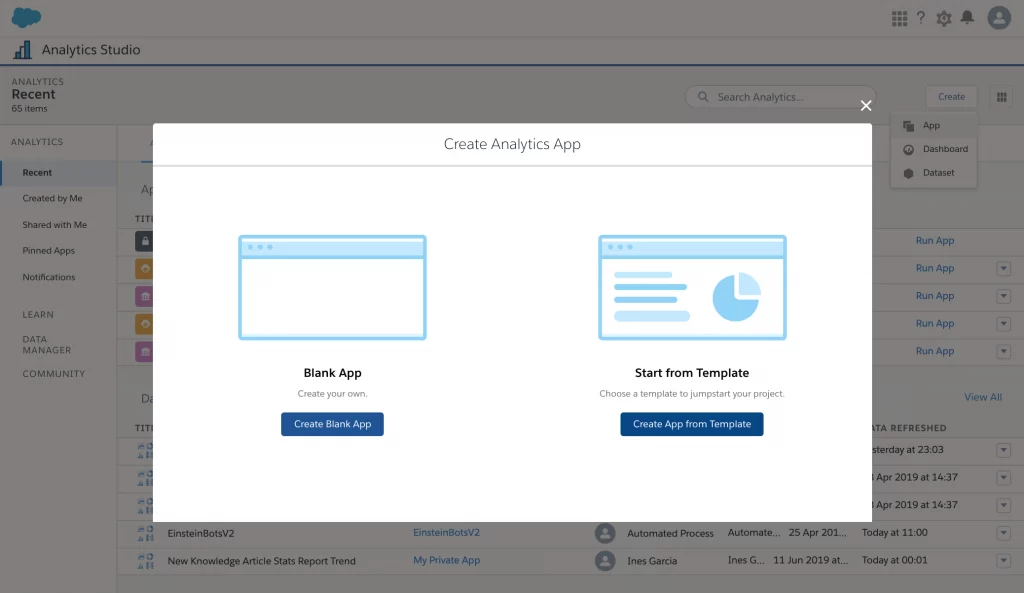This screenshot has width=1024, height=593.
Task: Choose Dataset from the Create menu
Action: (x=934, y=172)
